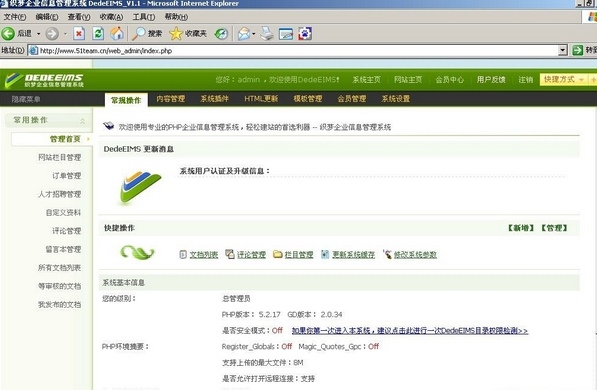The height and width of the screenshot is (390, 597).
Task: Click the DedeEIMS logo in header
Action: 45,80
